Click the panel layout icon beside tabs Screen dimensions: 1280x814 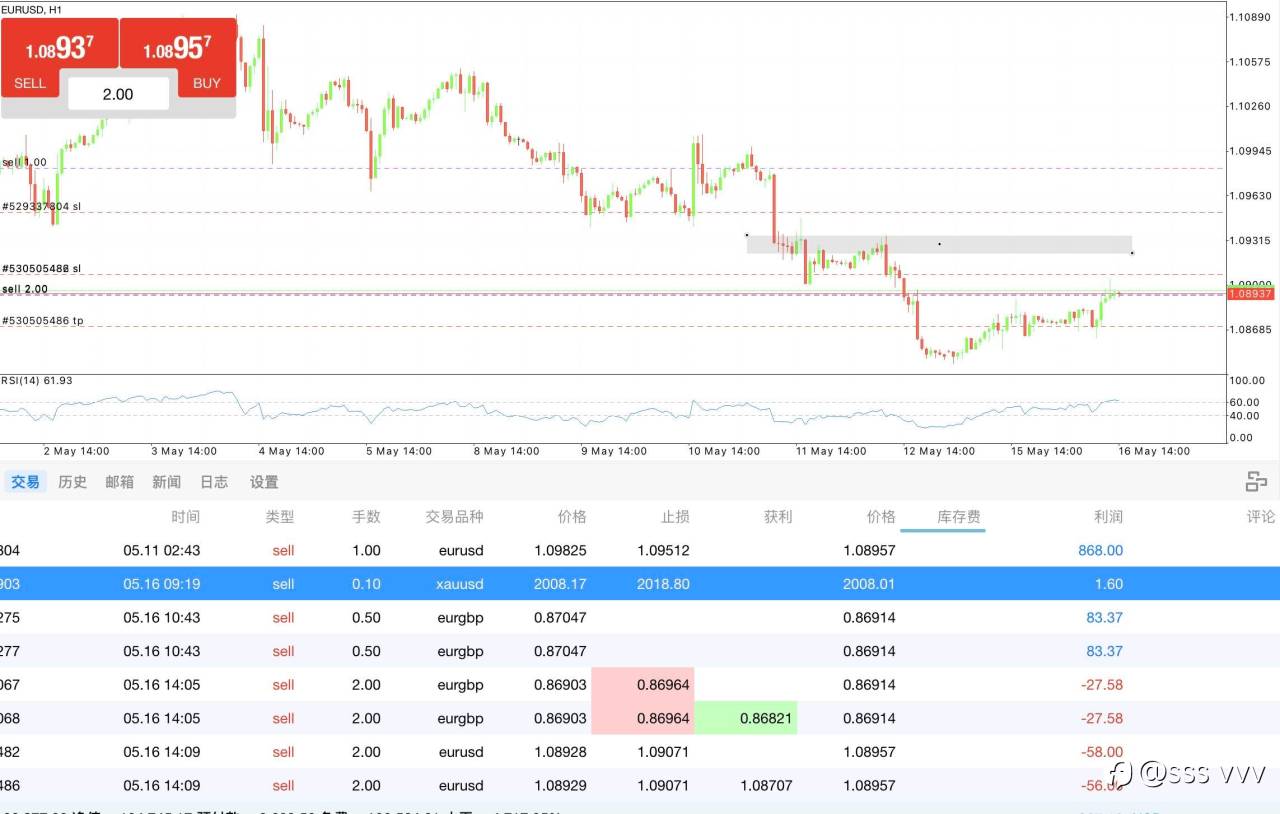pyautogui.click(x=1256, y=482)
